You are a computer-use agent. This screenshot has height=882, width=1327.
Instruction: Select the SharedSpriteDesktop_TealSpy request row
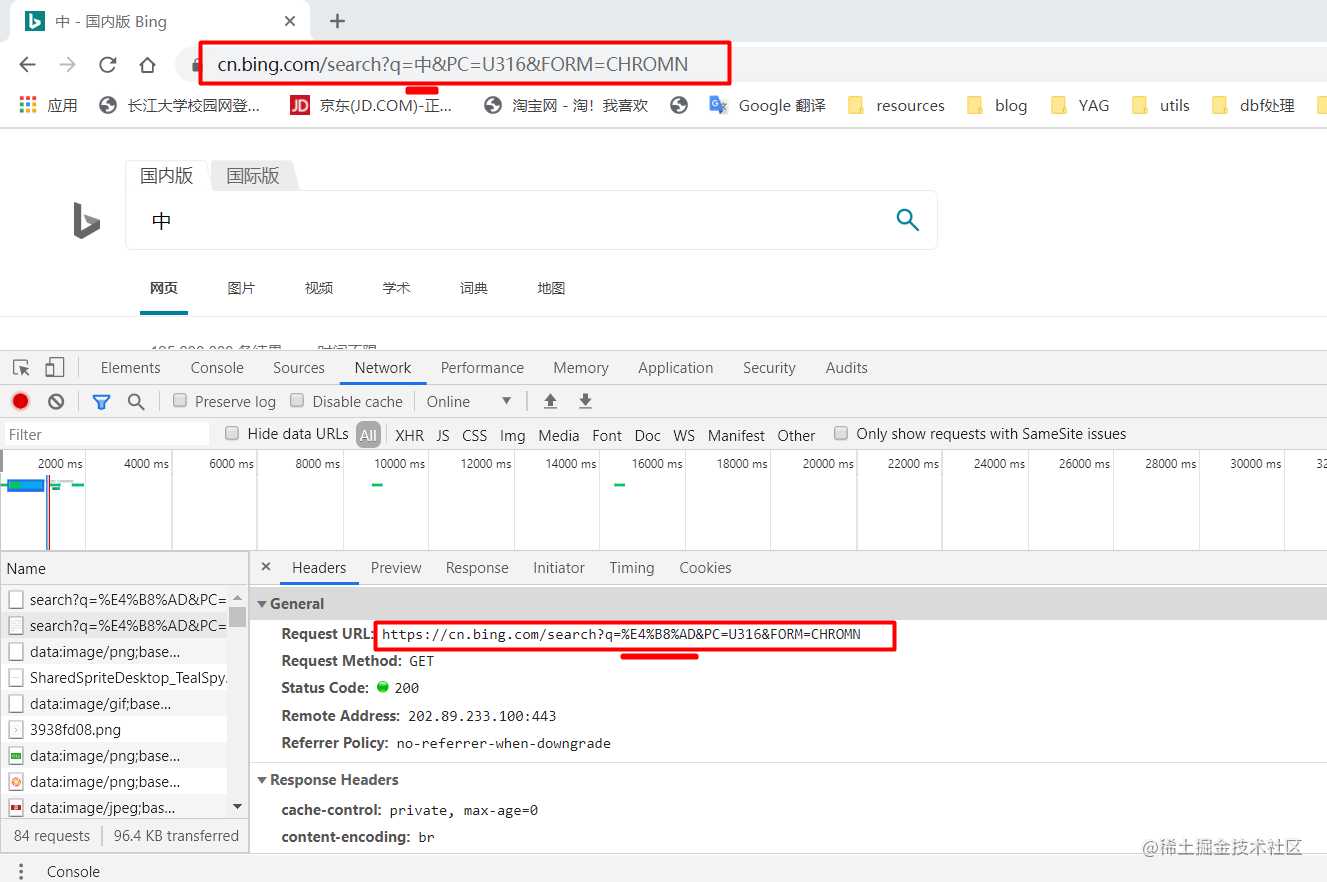[x=114, y=678]
